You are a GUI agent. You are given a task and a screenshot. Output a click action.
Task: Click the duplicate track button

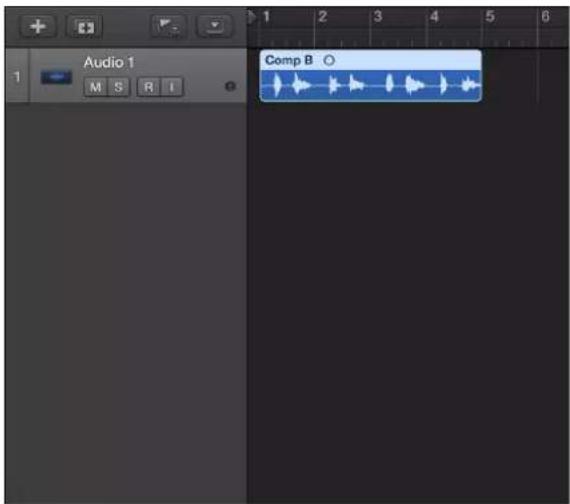(84, 27)
